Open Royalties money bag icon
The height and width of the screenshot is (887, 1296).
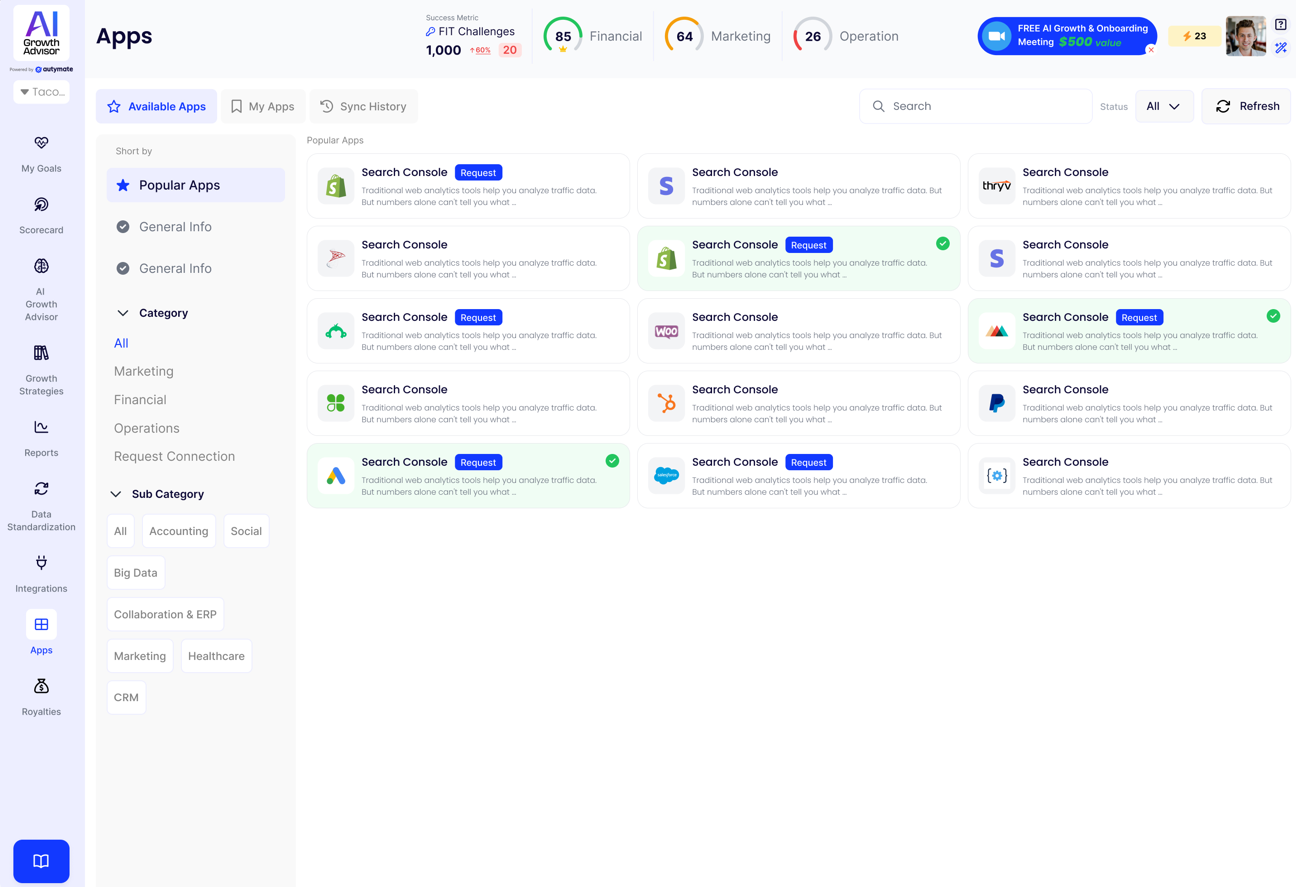(41, 687)
